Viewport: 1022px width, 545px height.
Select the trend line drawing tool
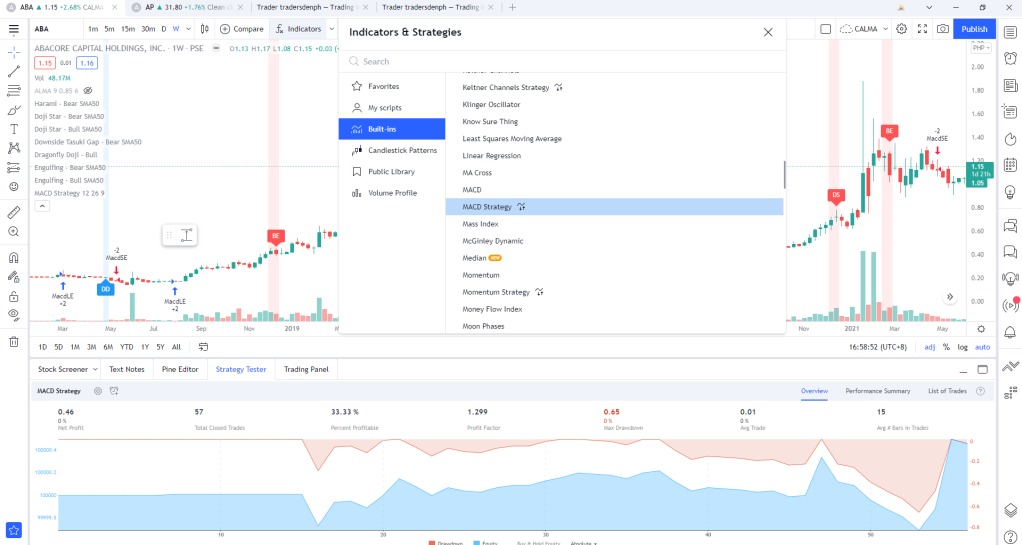pyautogui.click(x=14, y=72)
